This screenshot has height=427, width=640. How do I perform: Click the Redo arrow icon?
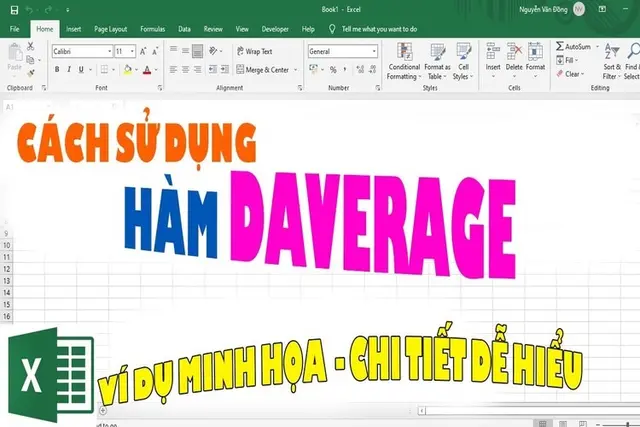[x=49, y=10]
